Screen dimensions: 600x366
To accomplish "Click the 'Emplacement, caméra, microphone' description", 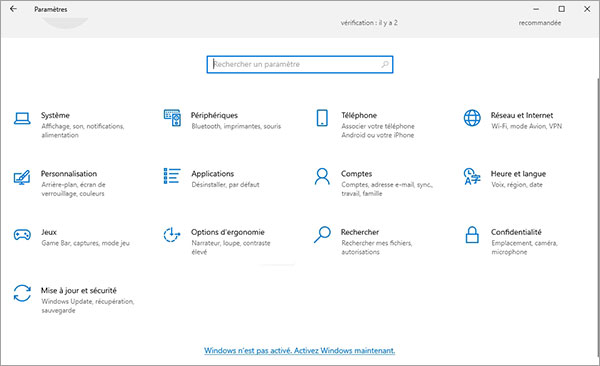I will (x=524, y=247).
